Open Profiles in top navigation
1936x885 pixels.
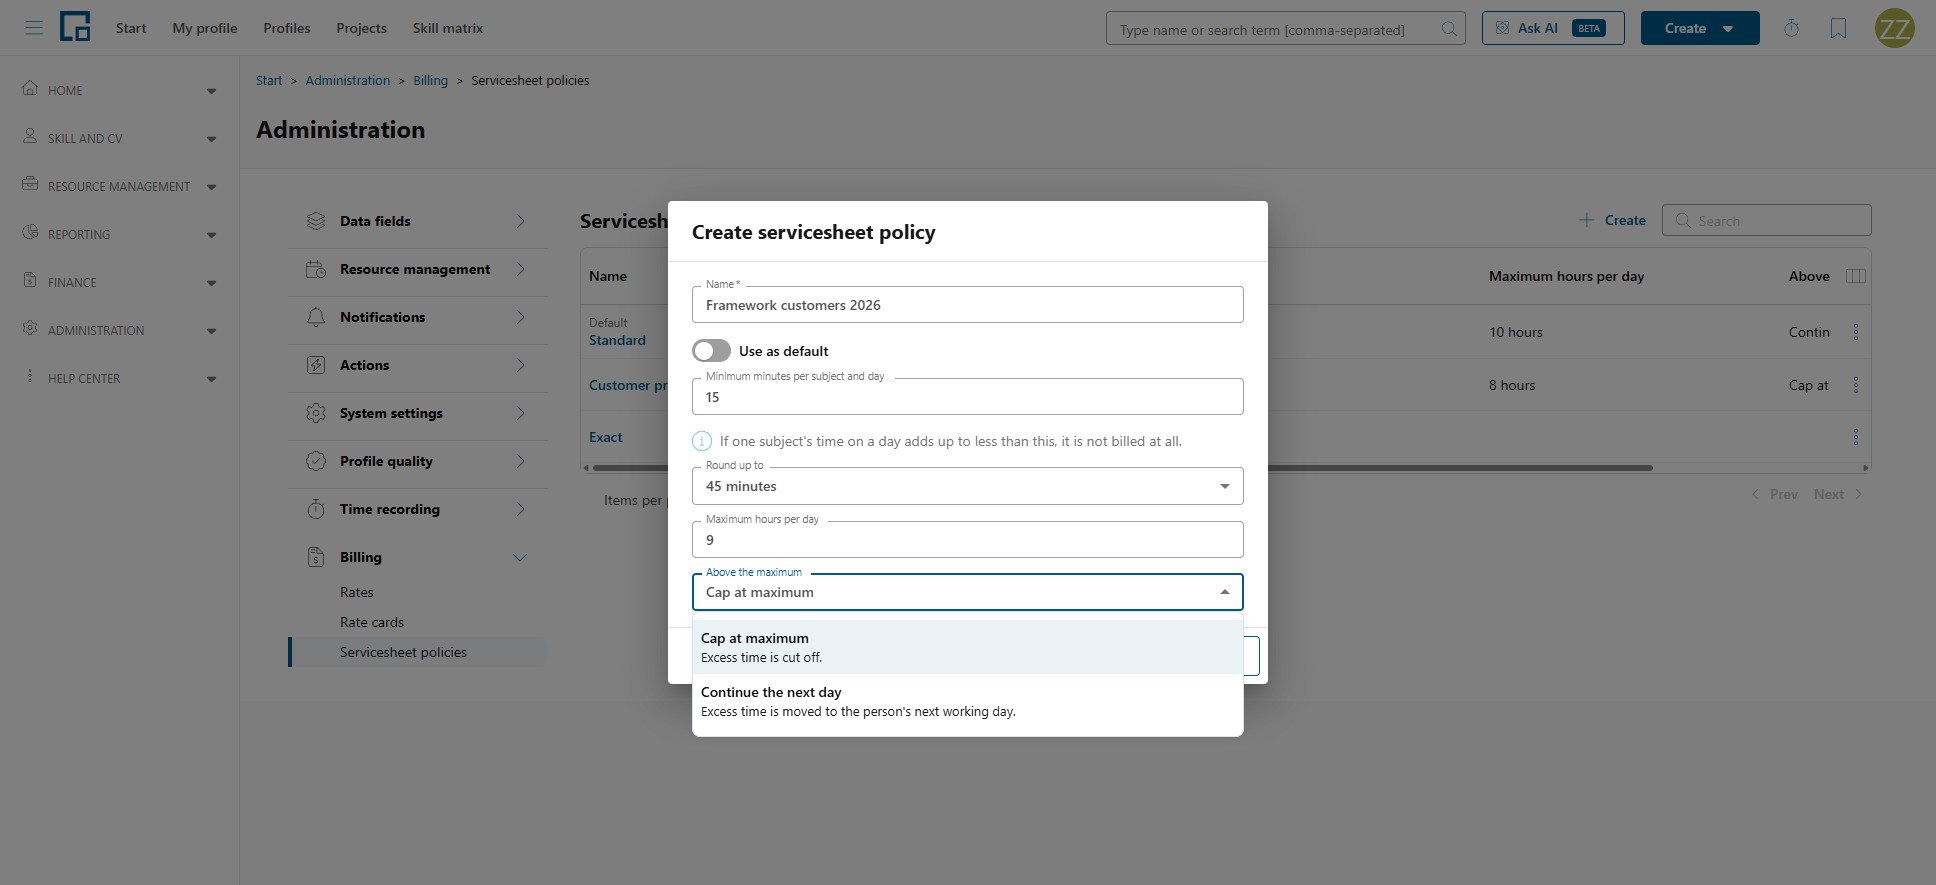click(287, 28)
